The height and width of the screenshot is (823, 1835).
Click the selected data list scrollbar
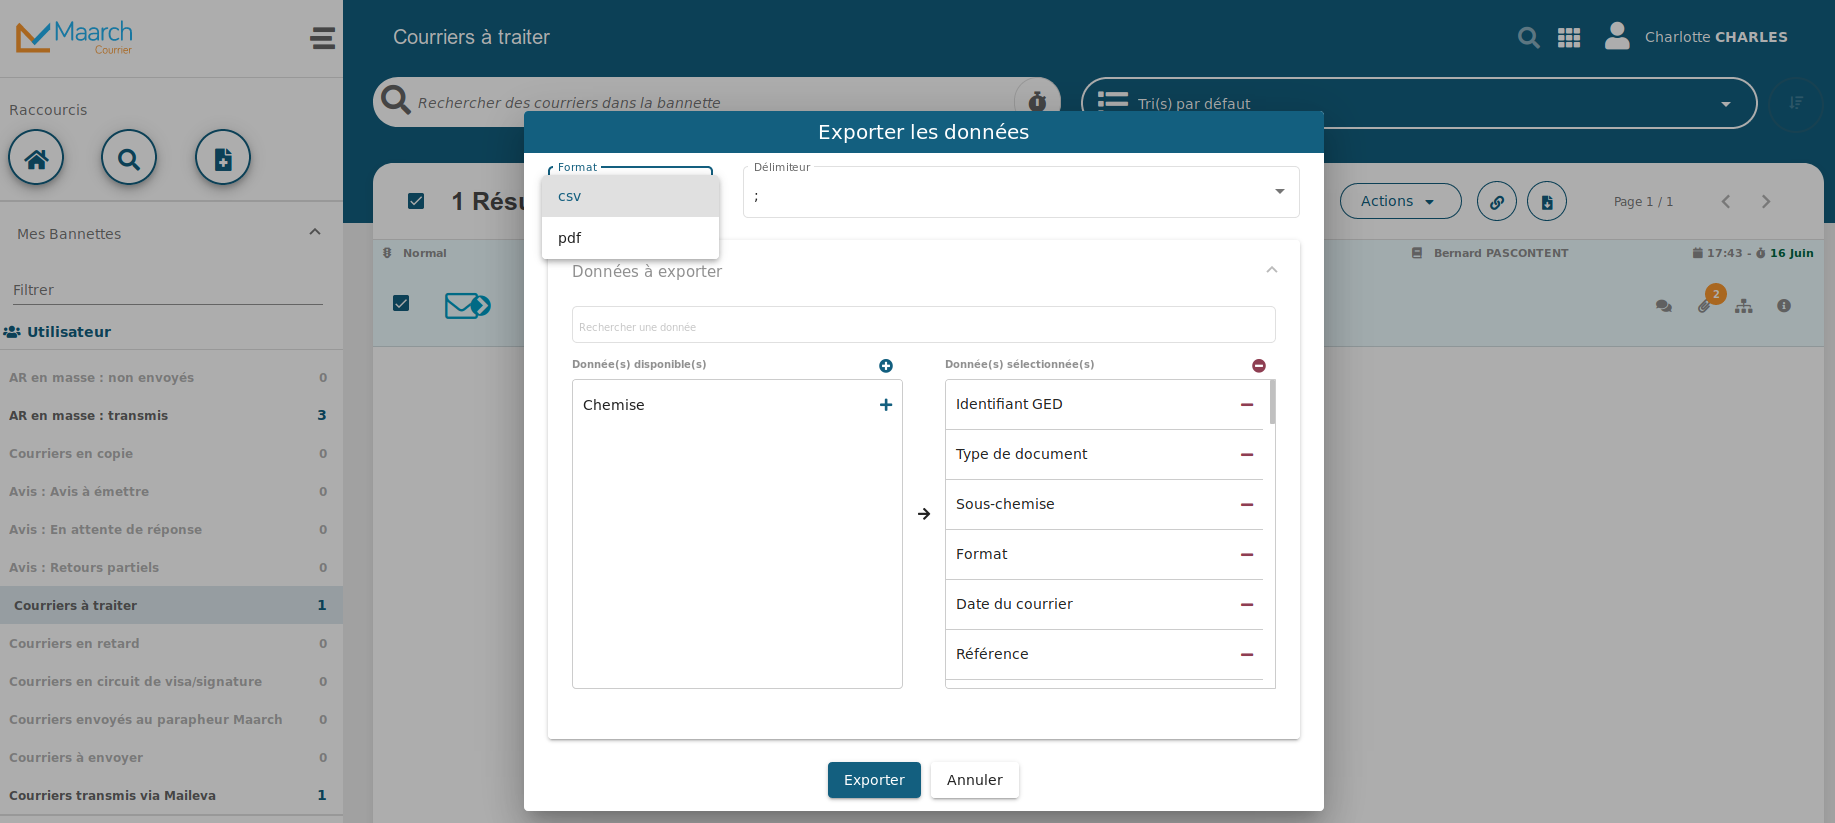(x=1272, y=402)
